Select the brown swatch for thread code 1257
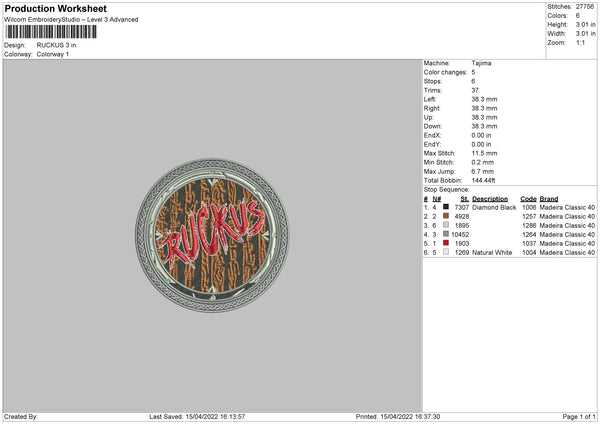The image size is (600, 424). point(447,216)
